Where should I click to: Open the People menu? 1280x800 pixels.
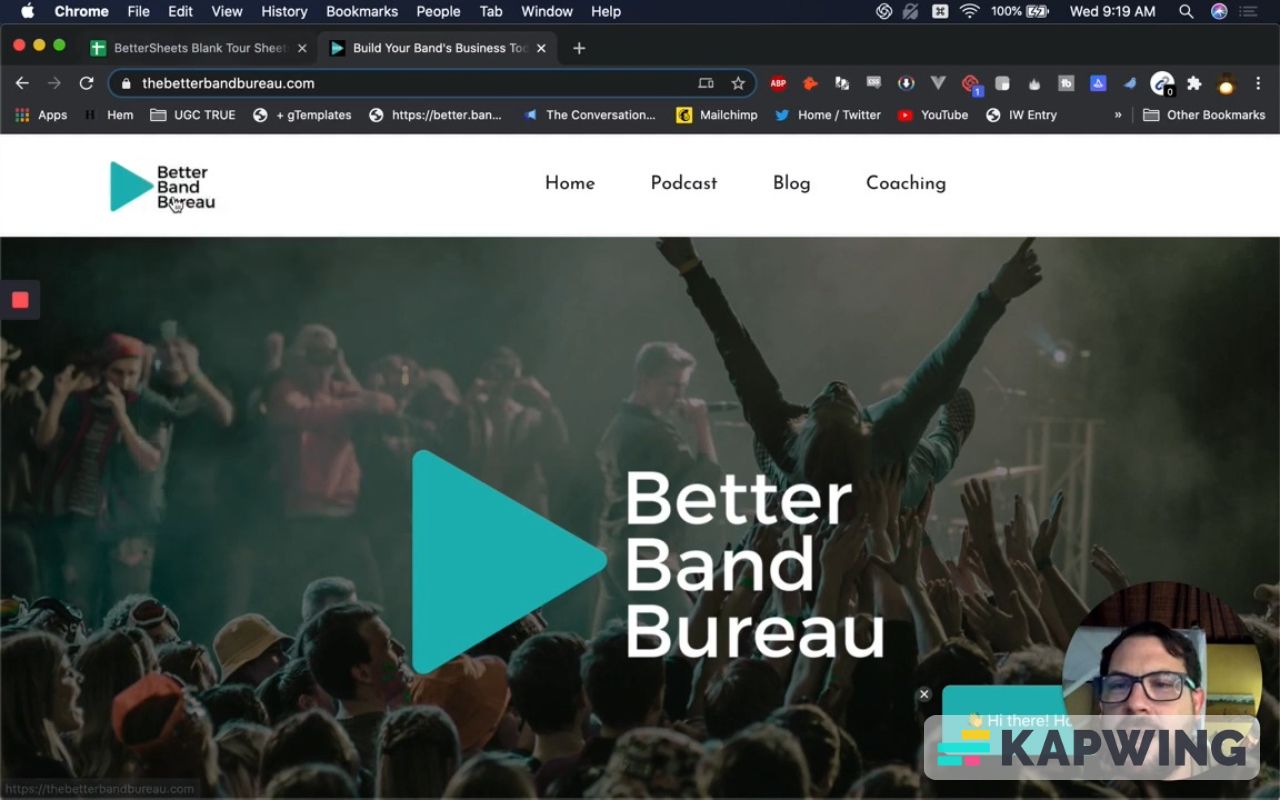(x=438, y=11)
